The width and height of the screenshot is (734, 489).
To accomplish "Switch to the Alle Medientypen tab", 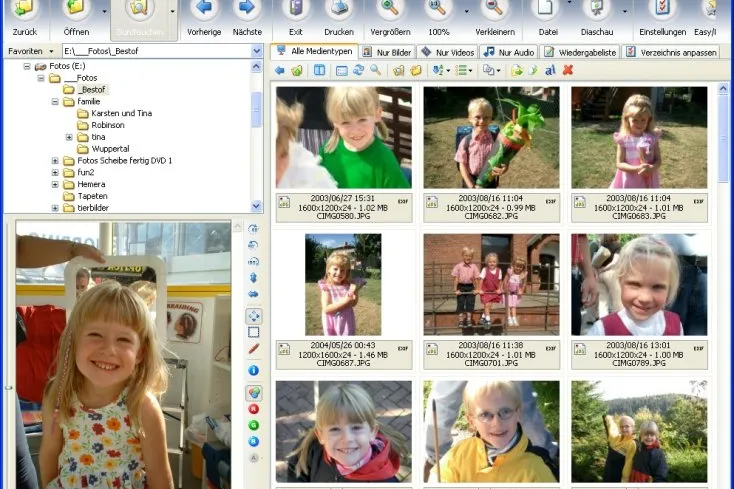I will tap(315, 51).
